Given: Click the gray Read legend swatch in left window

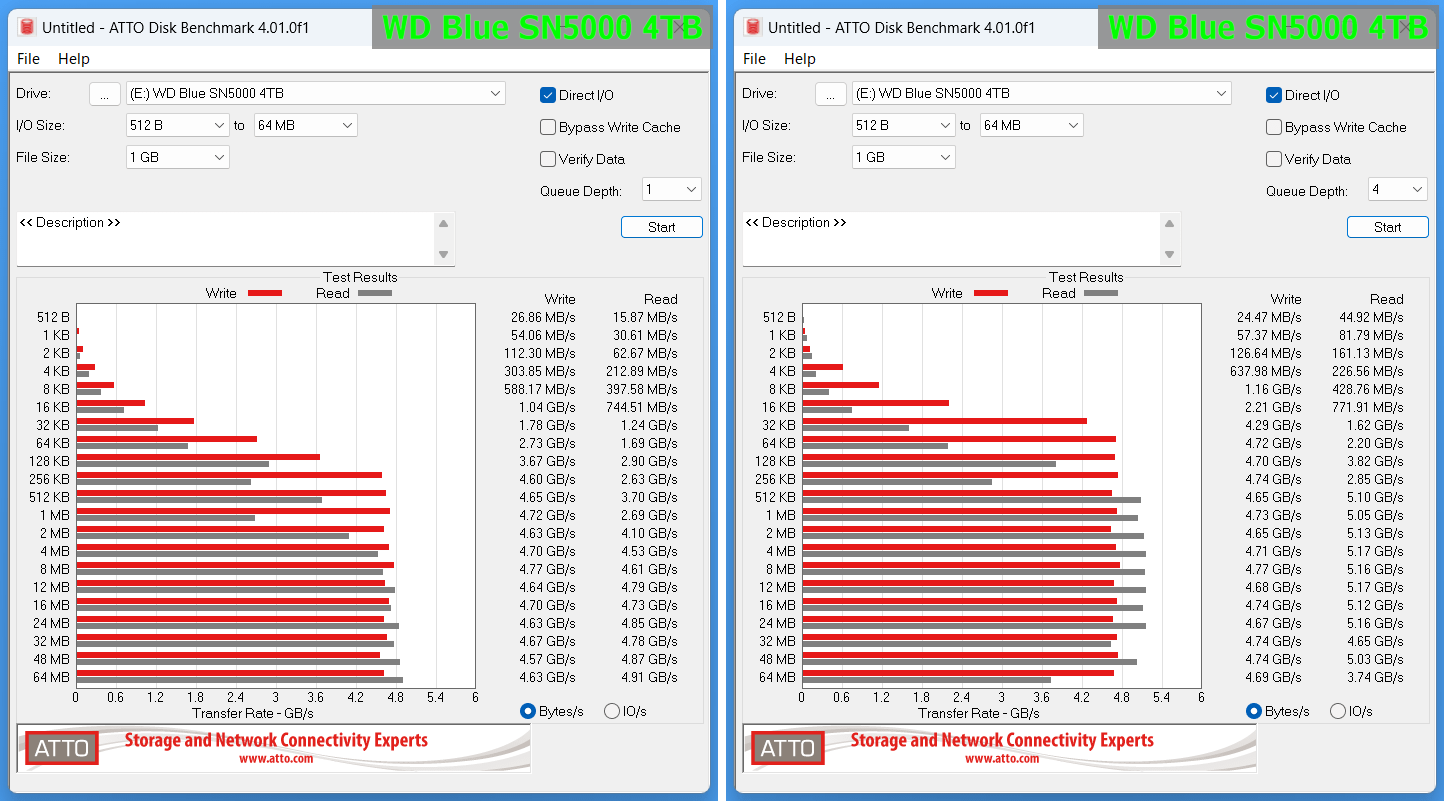Looking at the screenshot, I should tap(375, 293).
